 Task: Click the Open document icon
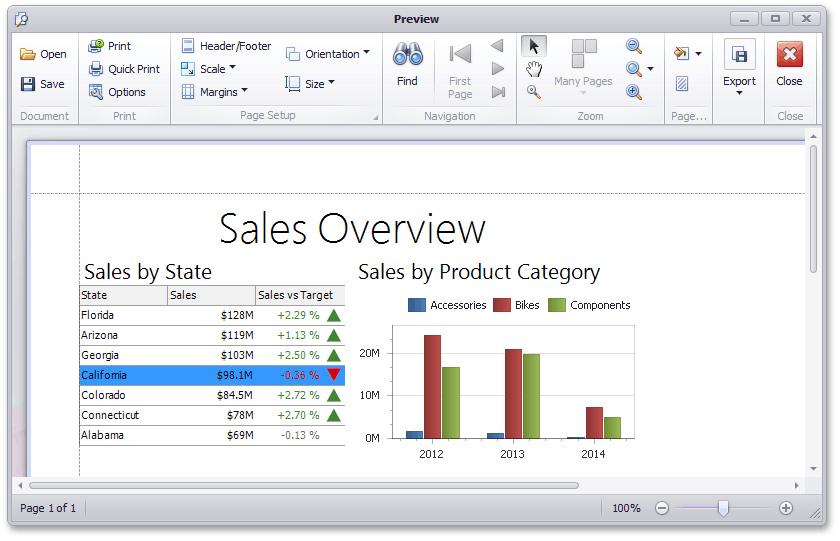point(28,55)
